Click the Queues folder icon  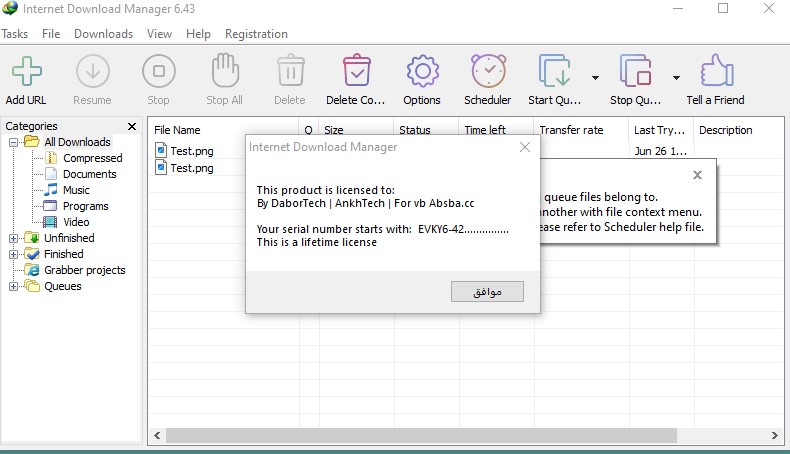click(x=32, y=286)
